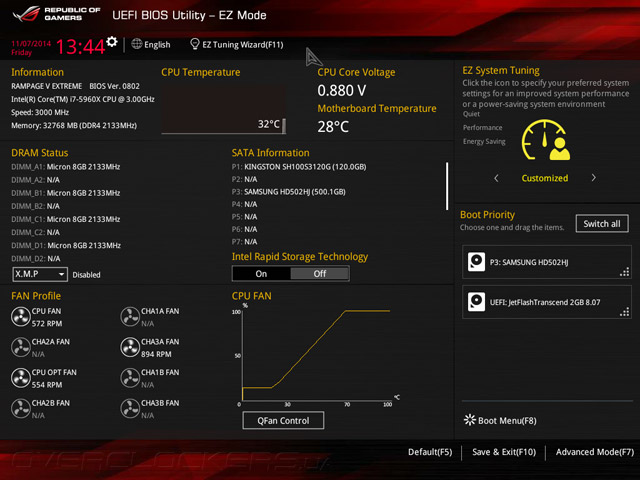Viewport: 640px width, 480px height.
Task: Select the CHA1B FAN icon
Action: 130,378
